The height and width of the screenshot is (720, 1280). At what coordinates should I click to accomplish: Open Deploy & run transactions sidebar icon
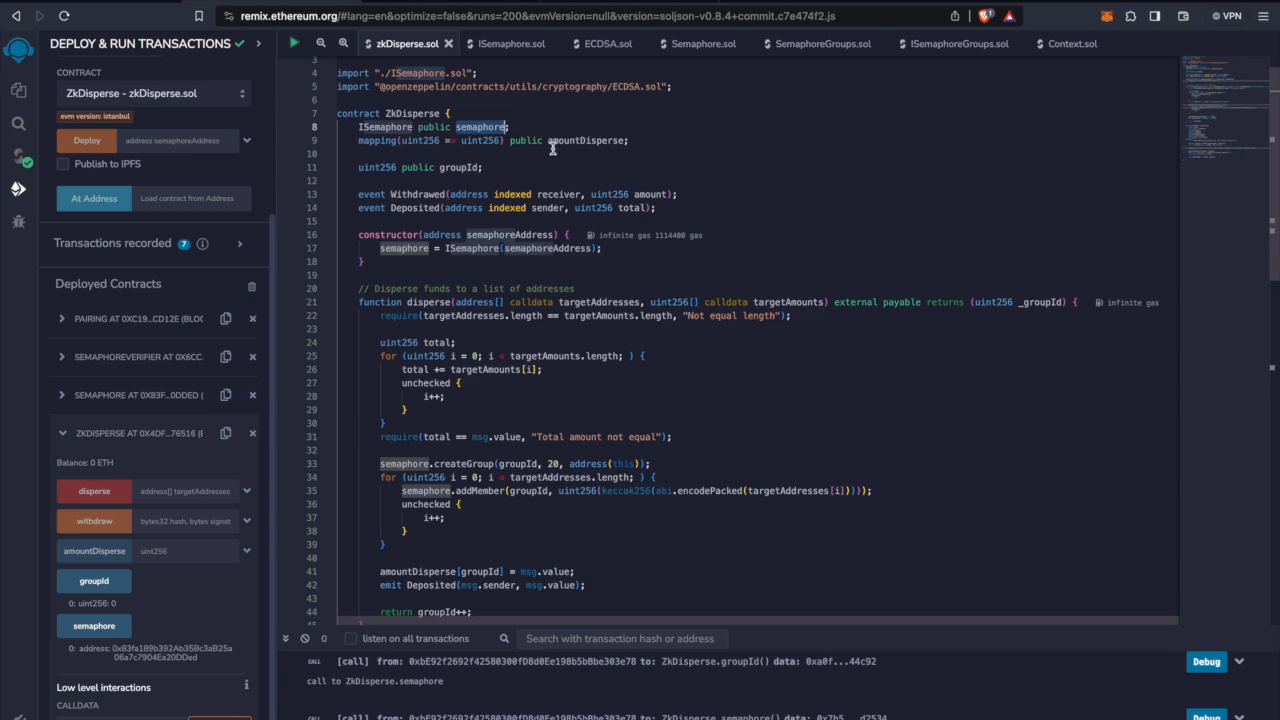(18, 189)
